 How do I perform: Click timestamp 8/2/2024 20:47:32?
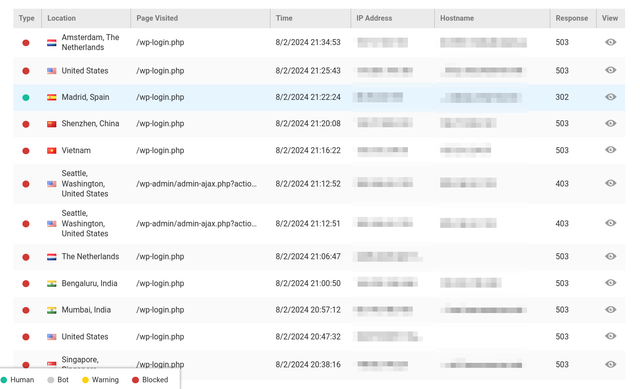pyautogui.click(x=308, y=337)
